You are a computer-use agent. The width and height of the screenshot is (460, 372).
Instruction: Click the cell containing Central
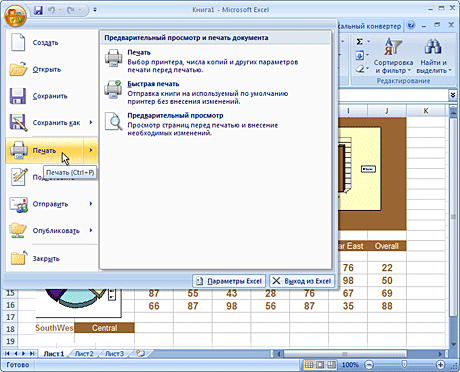tap(104, 328)
